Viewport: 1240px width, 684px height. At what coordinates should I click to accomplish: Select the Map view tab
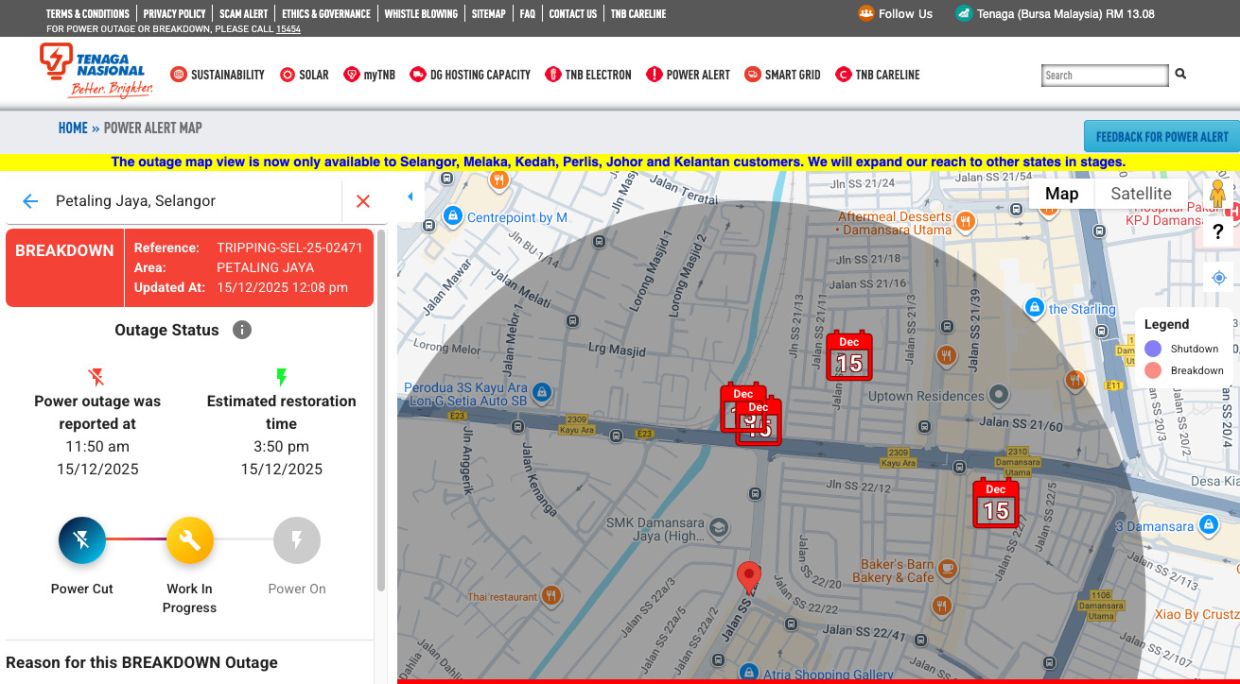[1062, 193]
